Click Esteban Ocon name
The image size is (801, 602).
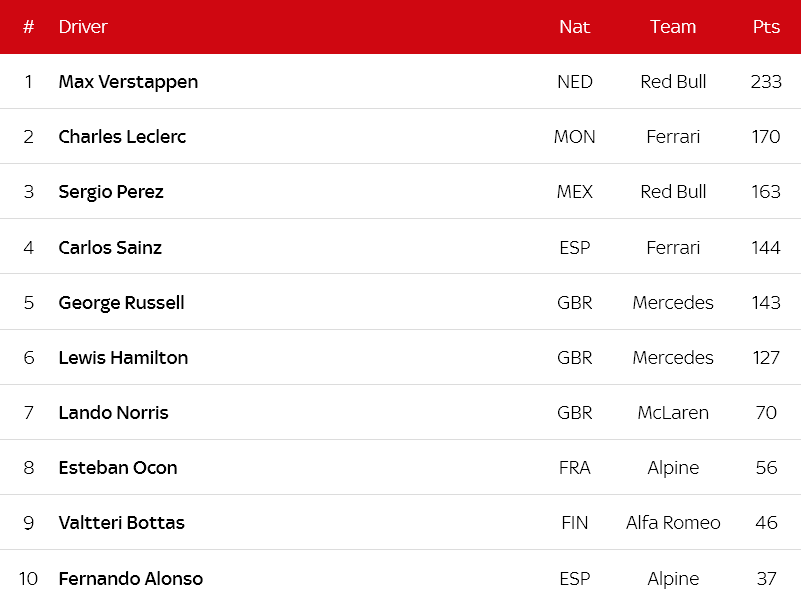[118, 468]
